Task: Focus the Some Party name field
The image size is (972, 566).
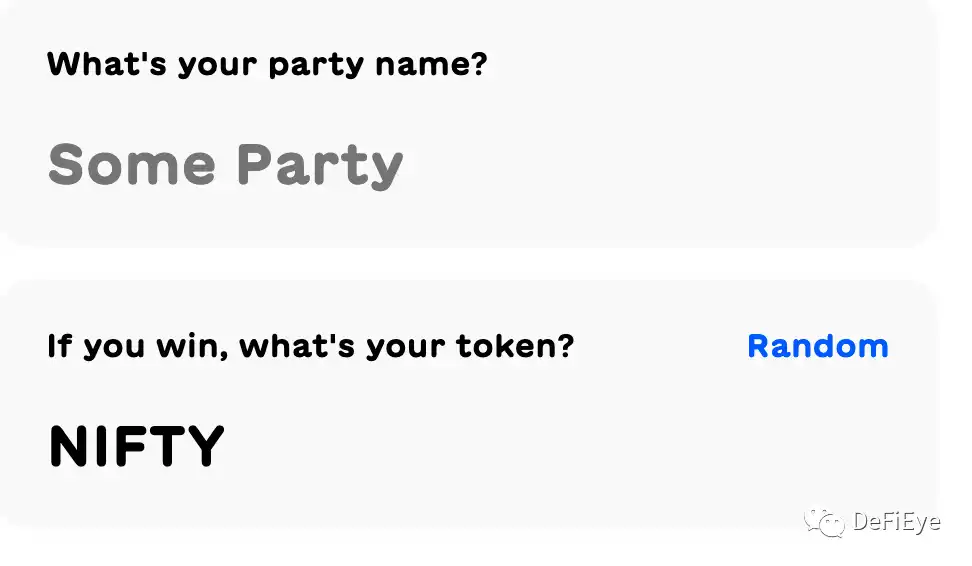Action: tap(225, 165)
